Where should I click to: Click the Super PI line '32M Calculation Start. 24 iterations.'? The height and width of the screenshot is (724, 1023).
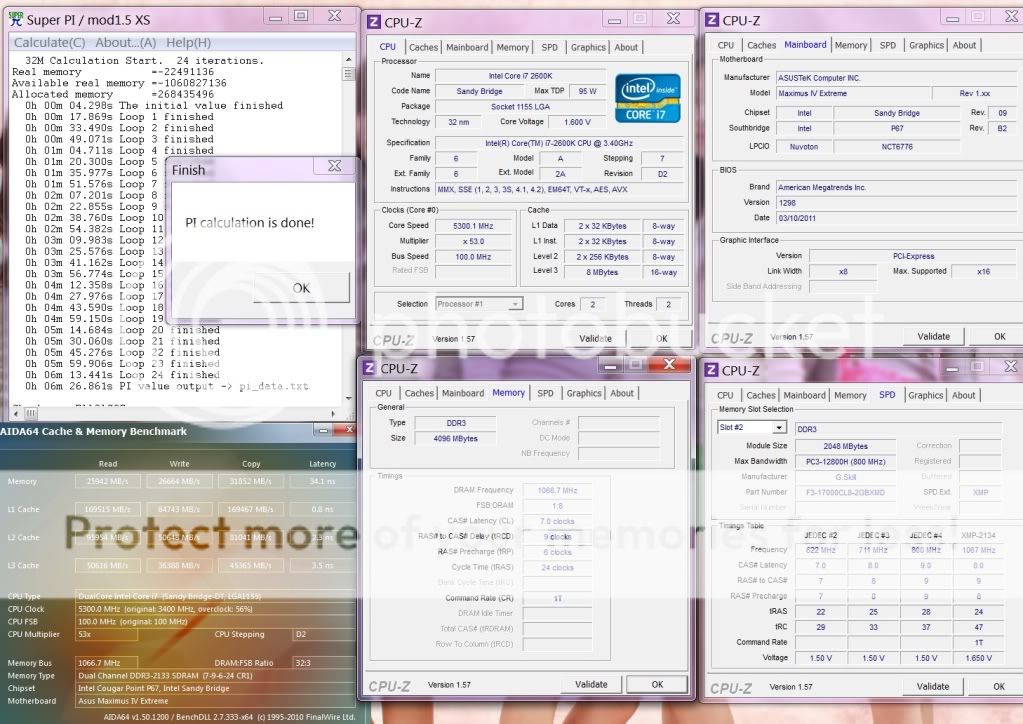coord(144,61)
